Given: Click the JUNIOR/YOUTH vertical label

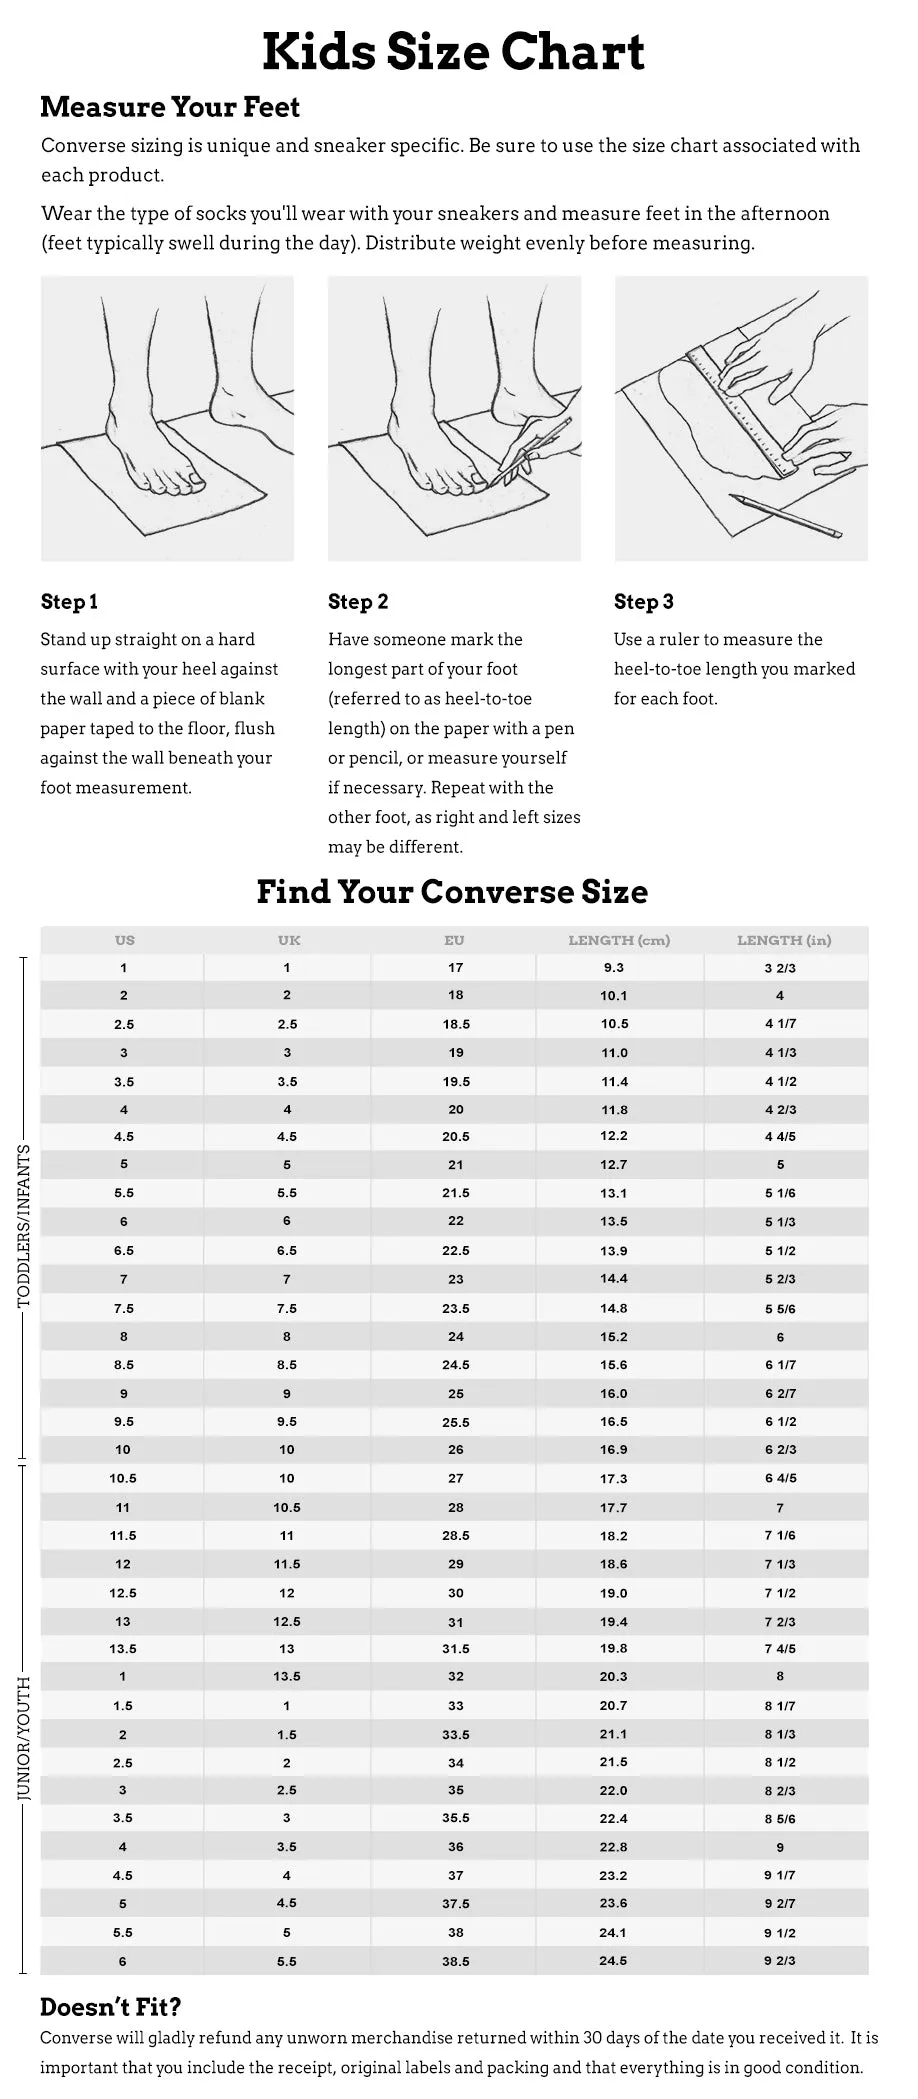Looking at the screenshot, I should [24, 1738].
